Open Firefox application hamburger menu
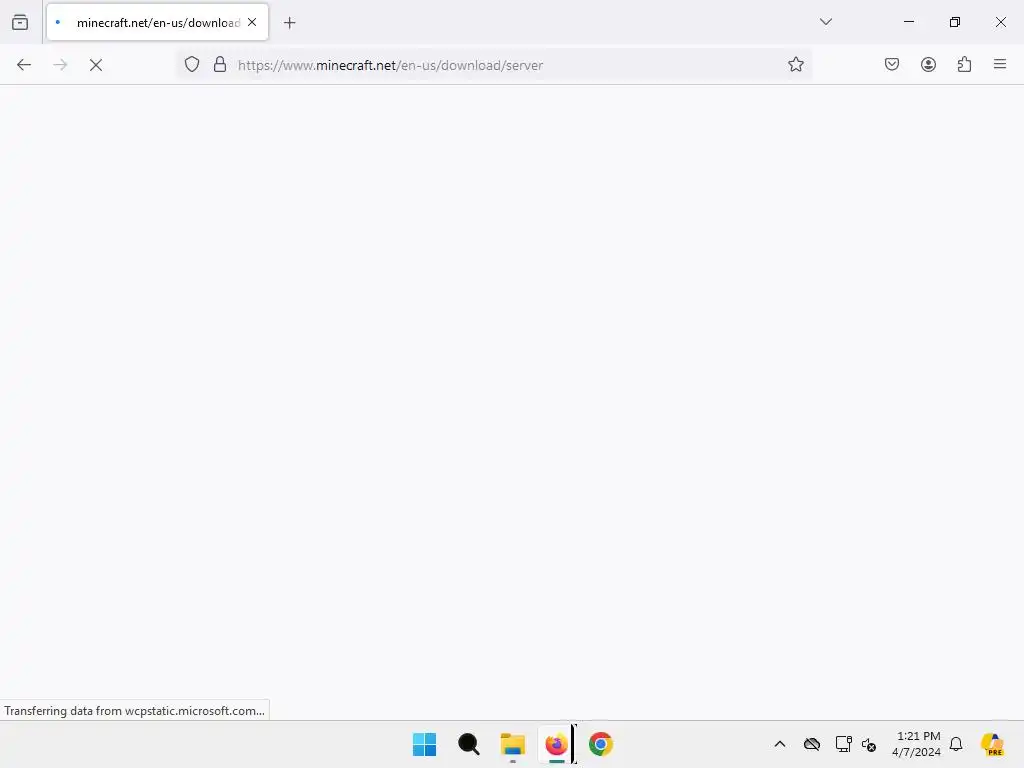 point(1000,65)
